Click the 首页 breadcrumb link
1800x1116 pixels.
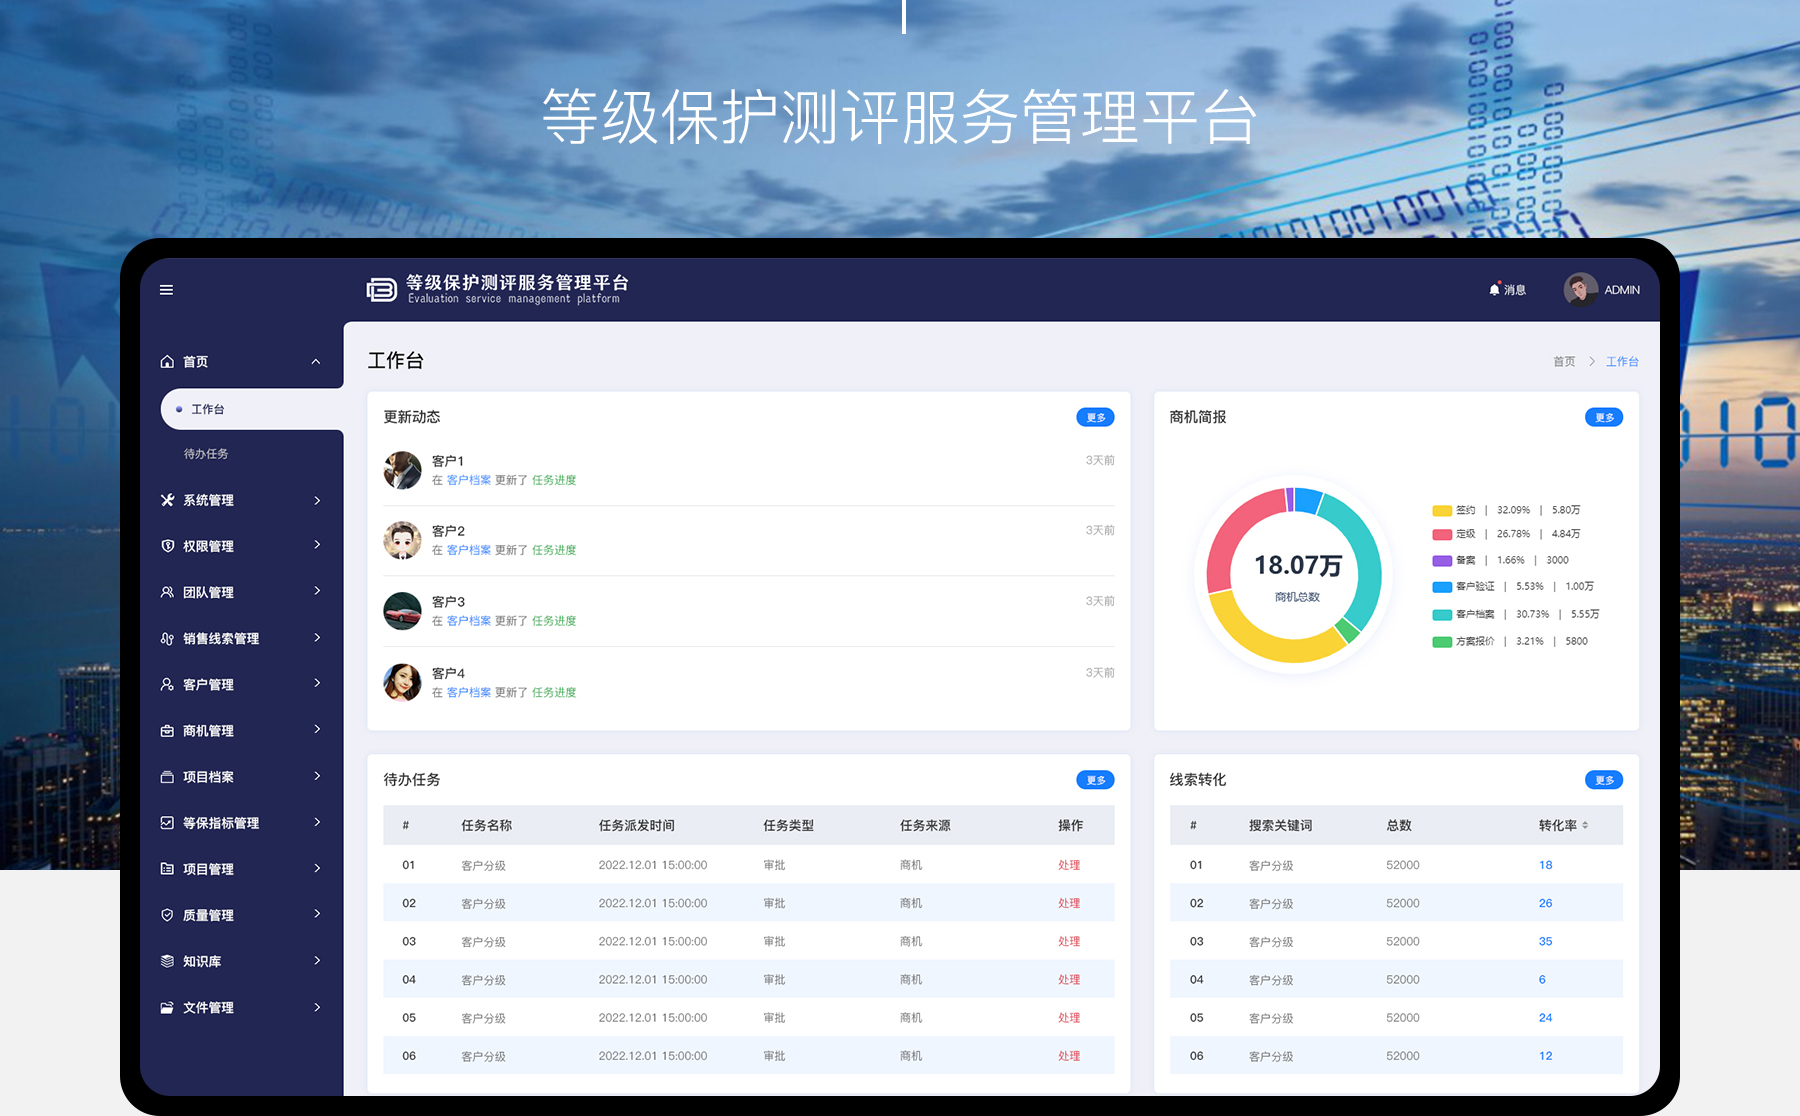(1564, 362)
